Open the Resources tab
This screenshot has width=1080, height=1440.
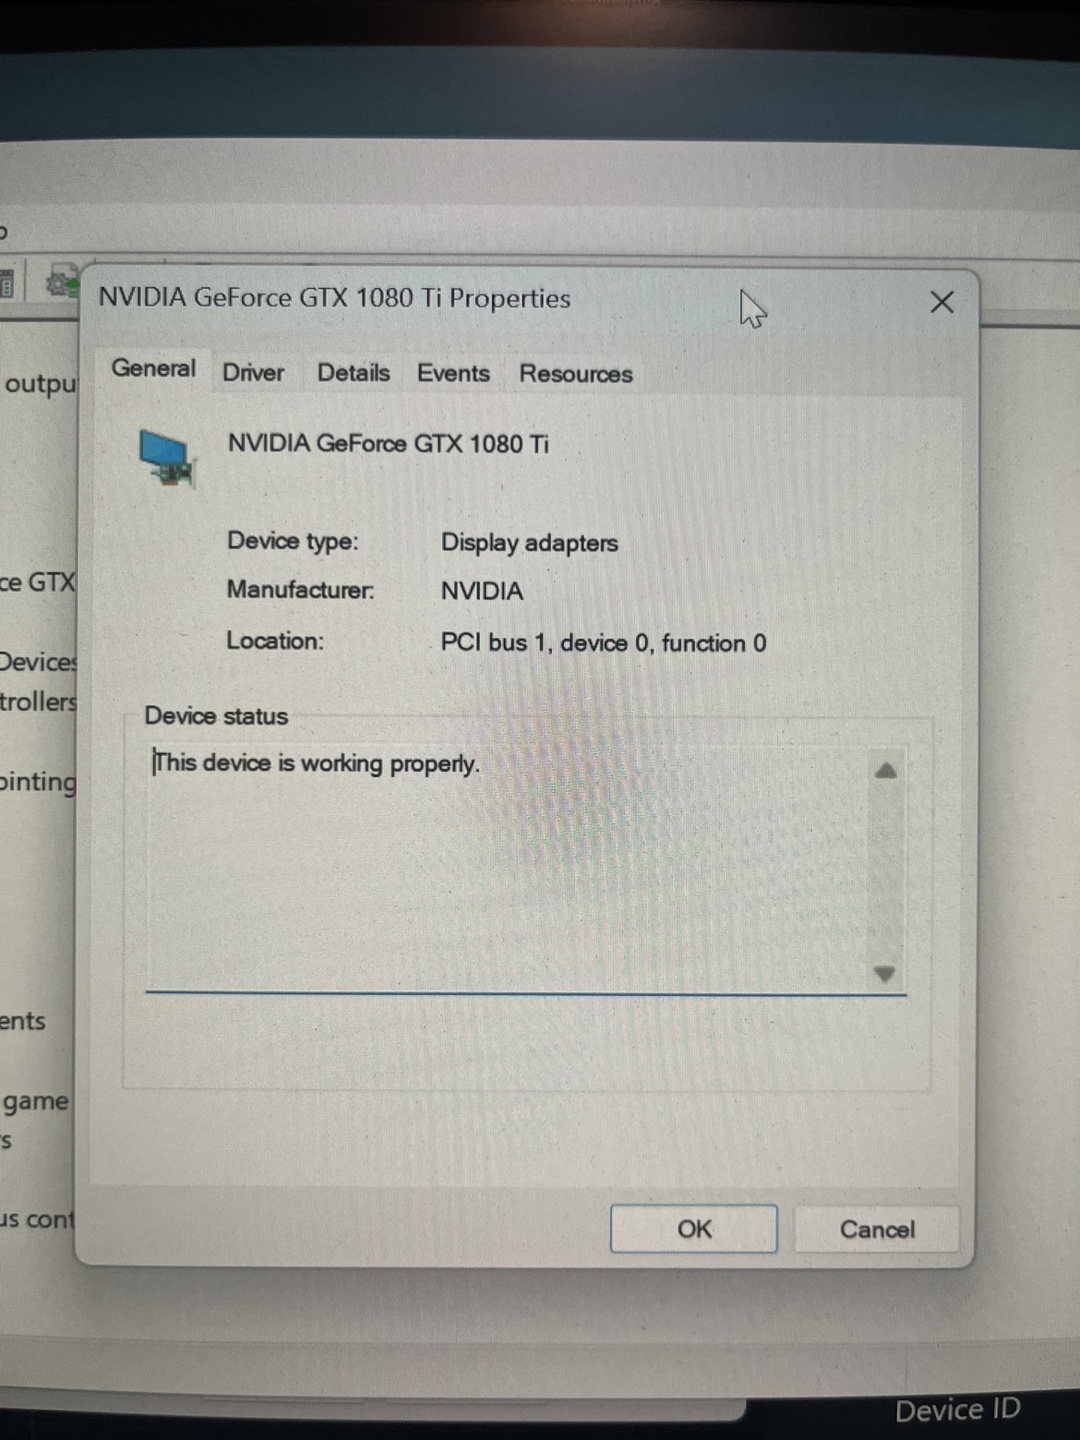coord(576,374)
